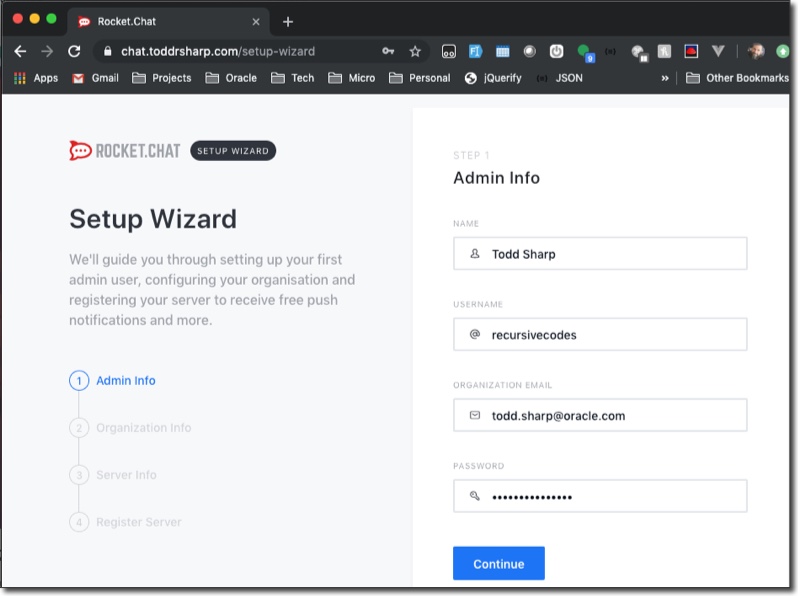Click the Rocket.Chat logo
The height and width of the screenshot is (596, 798).
pyautogui.click(x=125, y=151)
